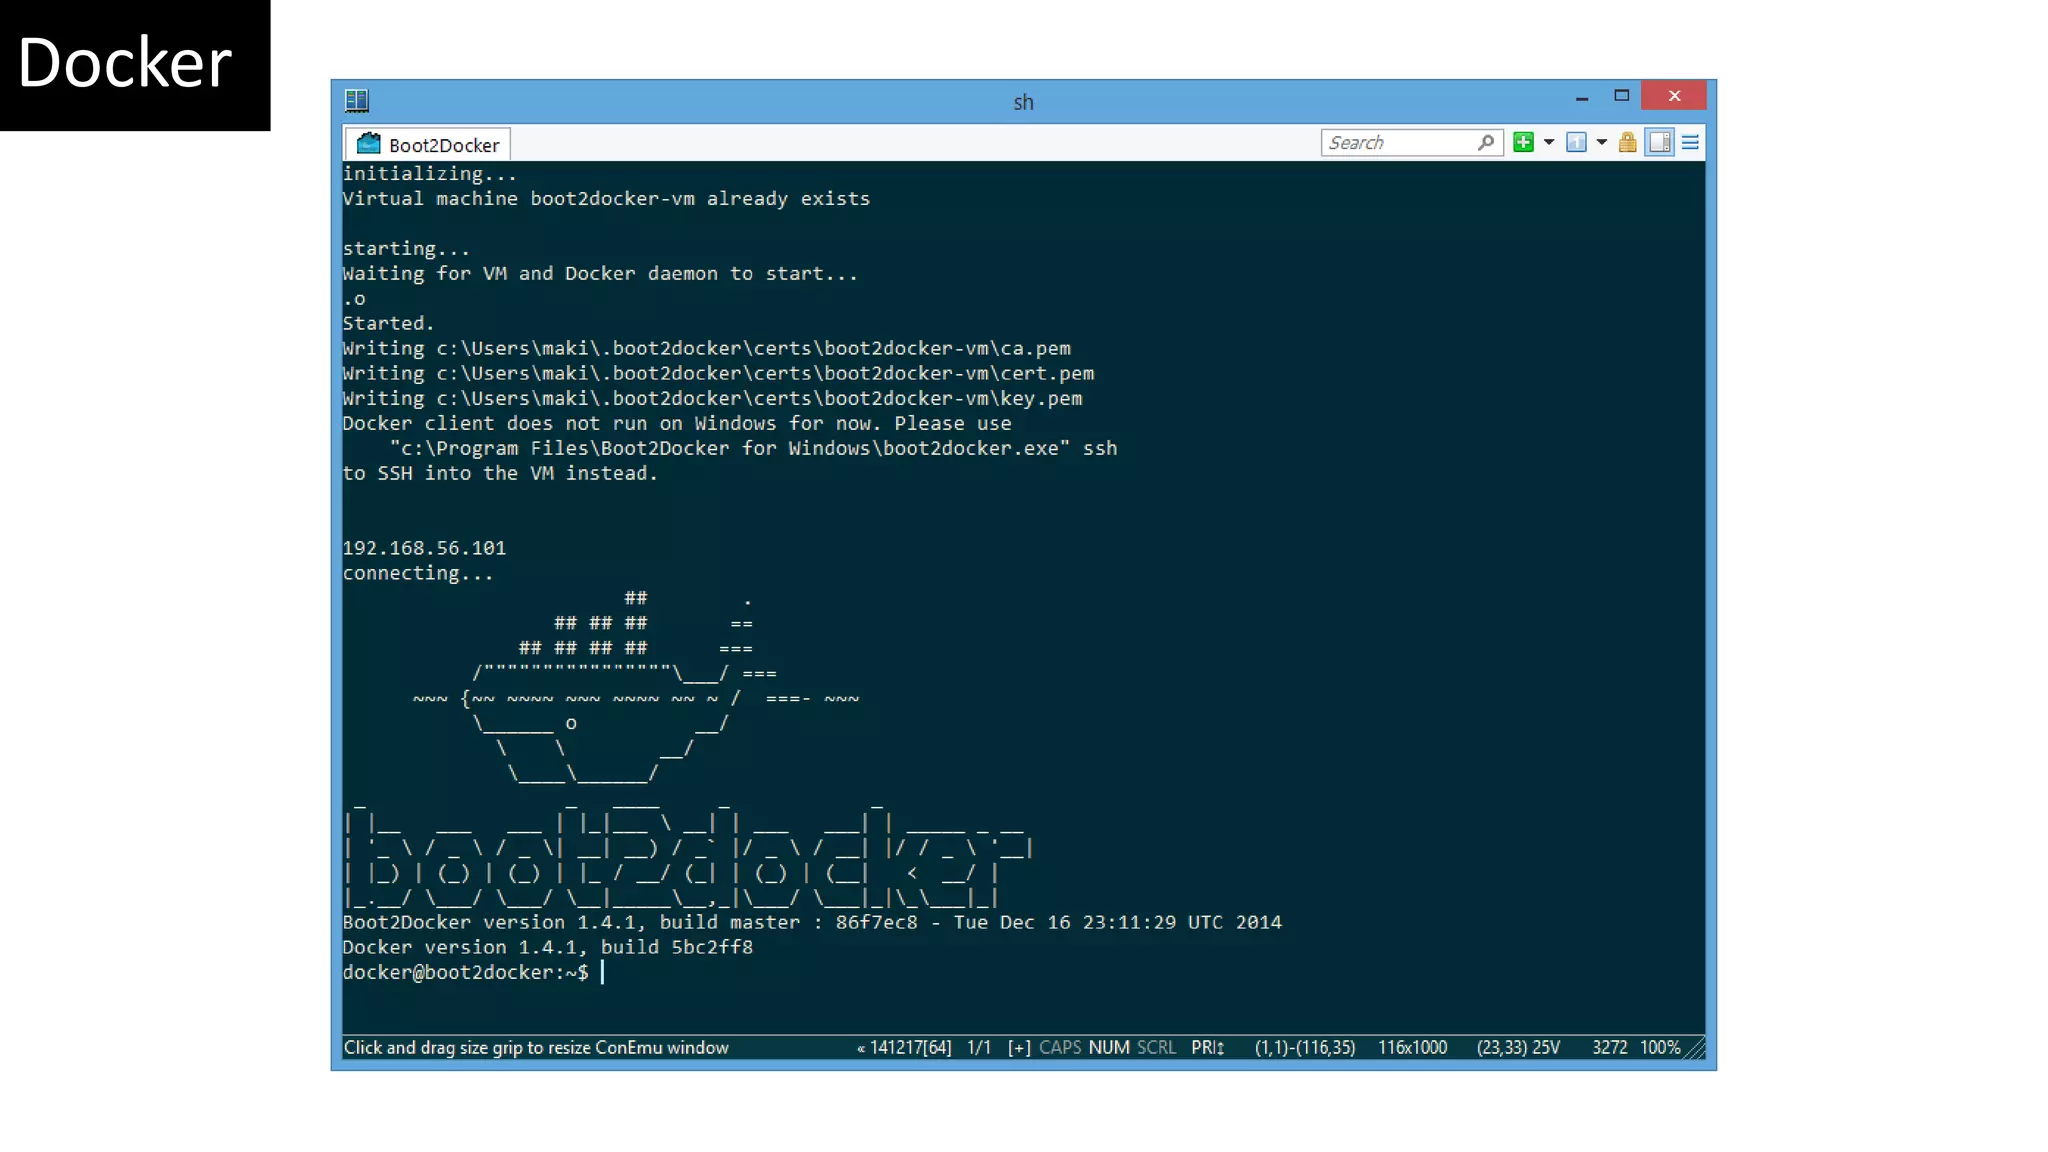Click 'Waiting for VM and Docker daemon' line
Viewport: 2048px width, 1152px height.
(600, 273)
